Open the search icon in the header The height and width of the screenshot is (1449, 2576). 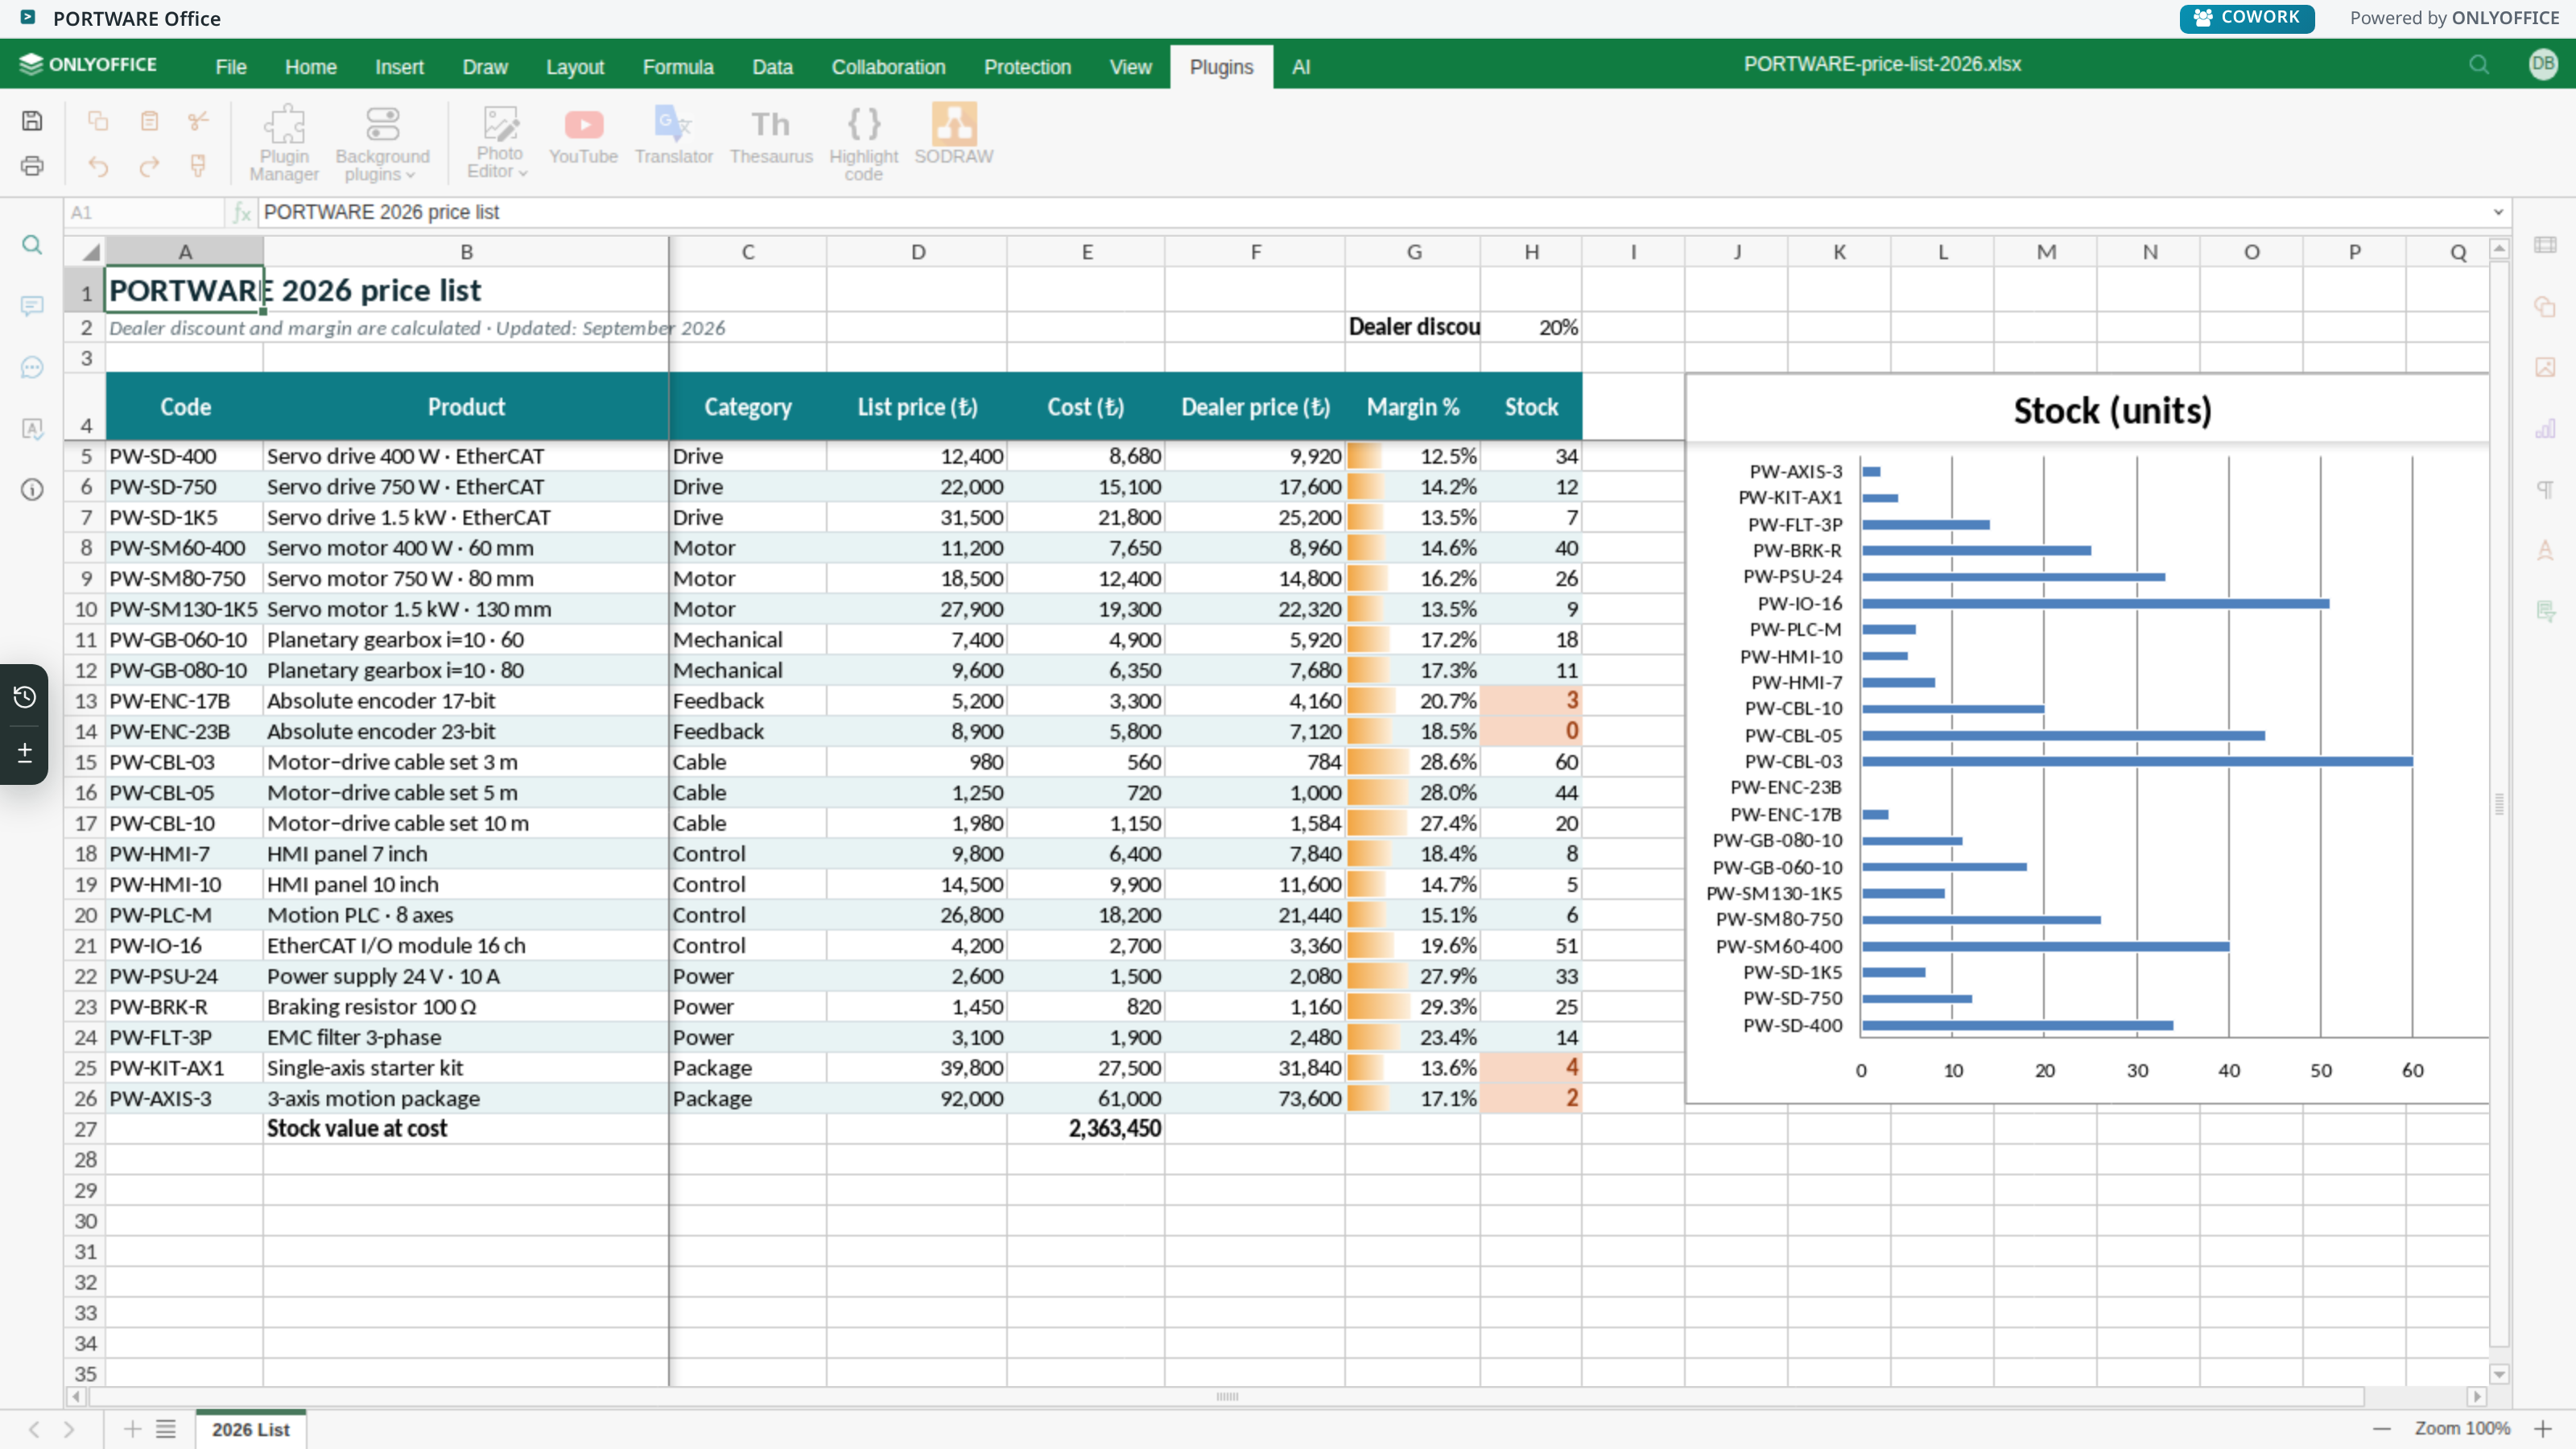click(2479, 65)
